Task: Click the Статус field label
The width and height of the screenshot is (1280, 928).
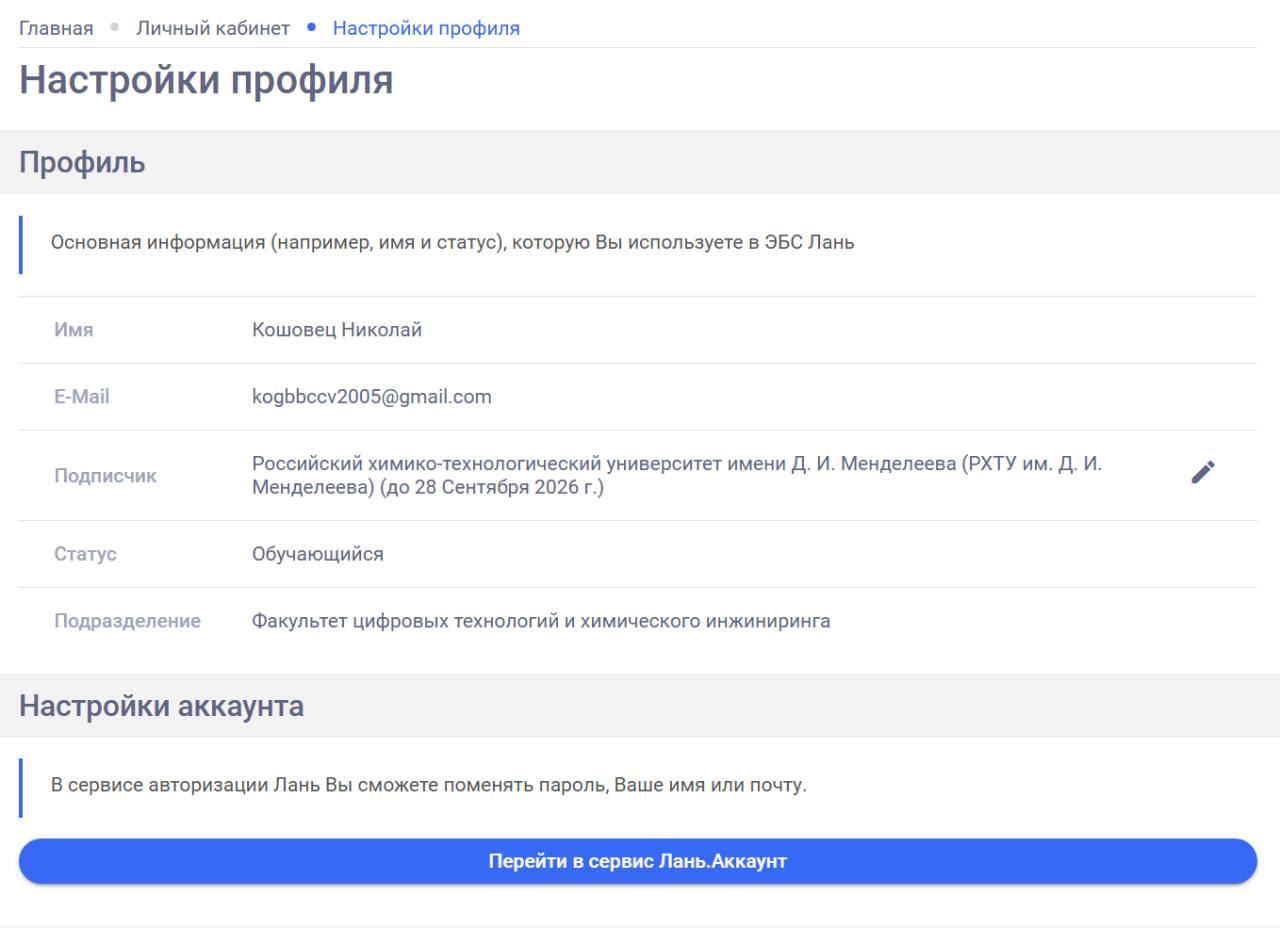Action: click(x=85, y=554)
